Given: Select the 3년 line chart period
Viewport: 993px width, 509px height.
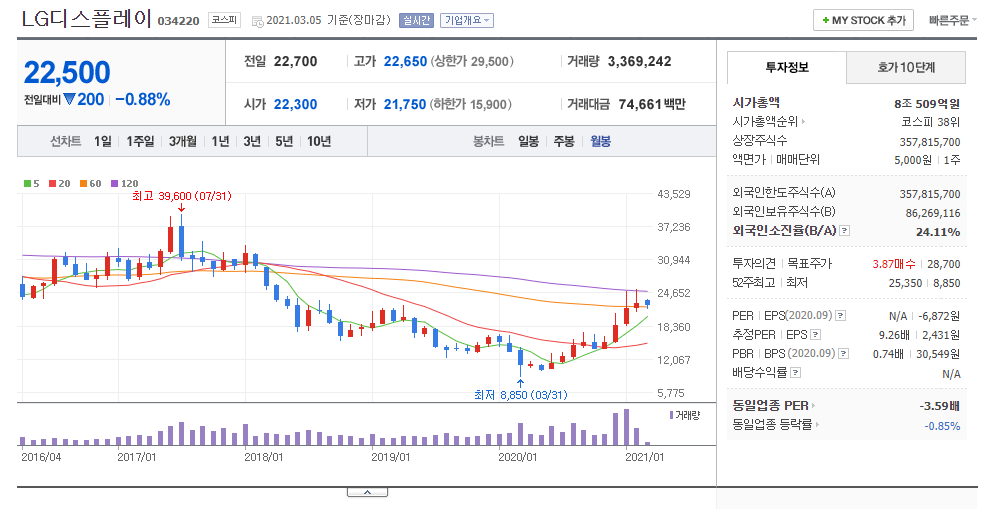Looking at the screenshot, I should click(252, 141).
